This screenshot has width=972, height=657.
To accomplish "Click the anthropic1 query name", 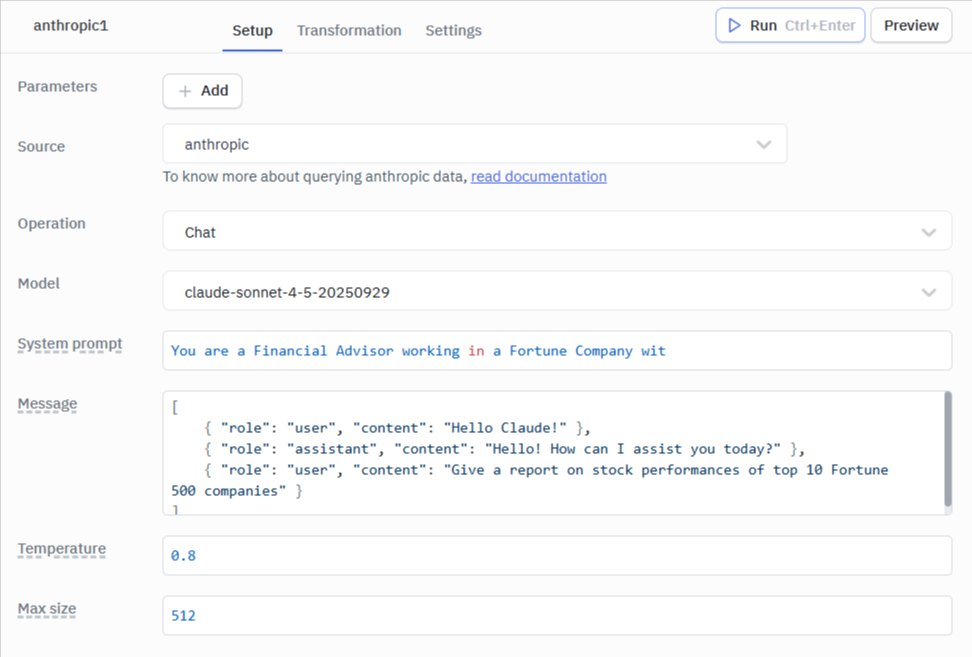I will coord(71,25).
